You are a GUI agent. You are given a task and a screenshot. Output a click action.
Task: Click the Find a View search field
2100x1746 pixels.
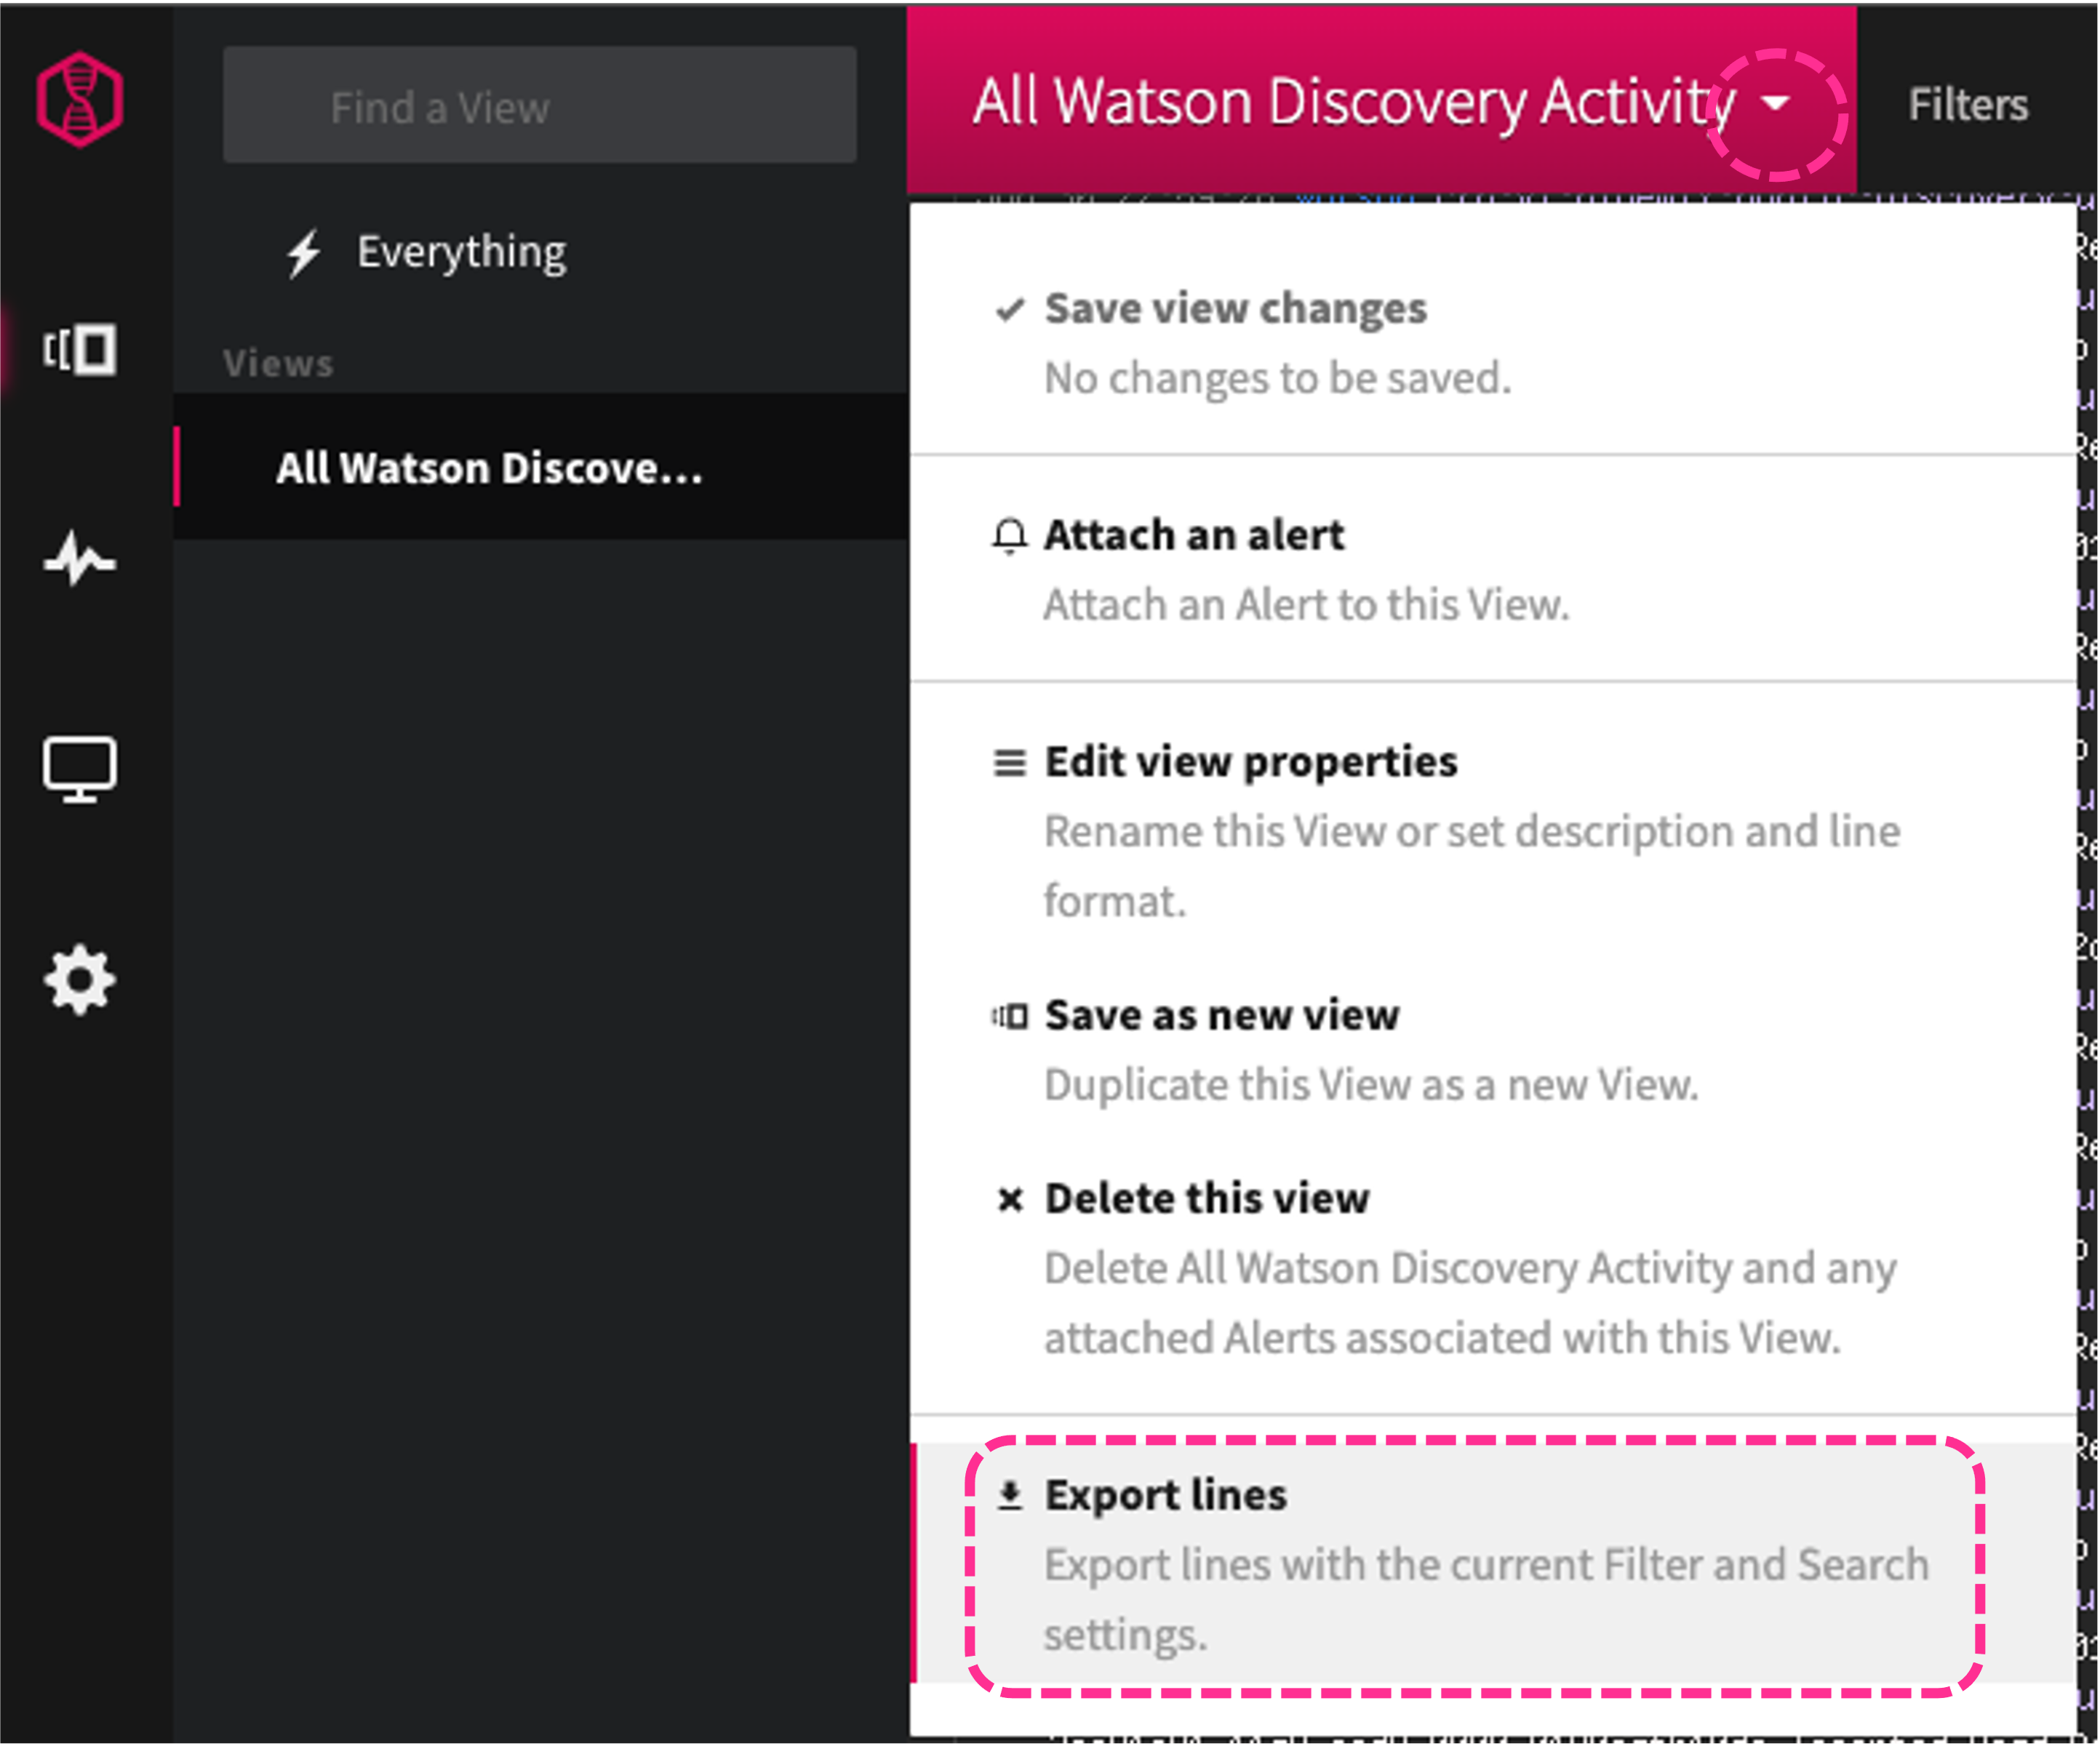(x=540, y=105)
